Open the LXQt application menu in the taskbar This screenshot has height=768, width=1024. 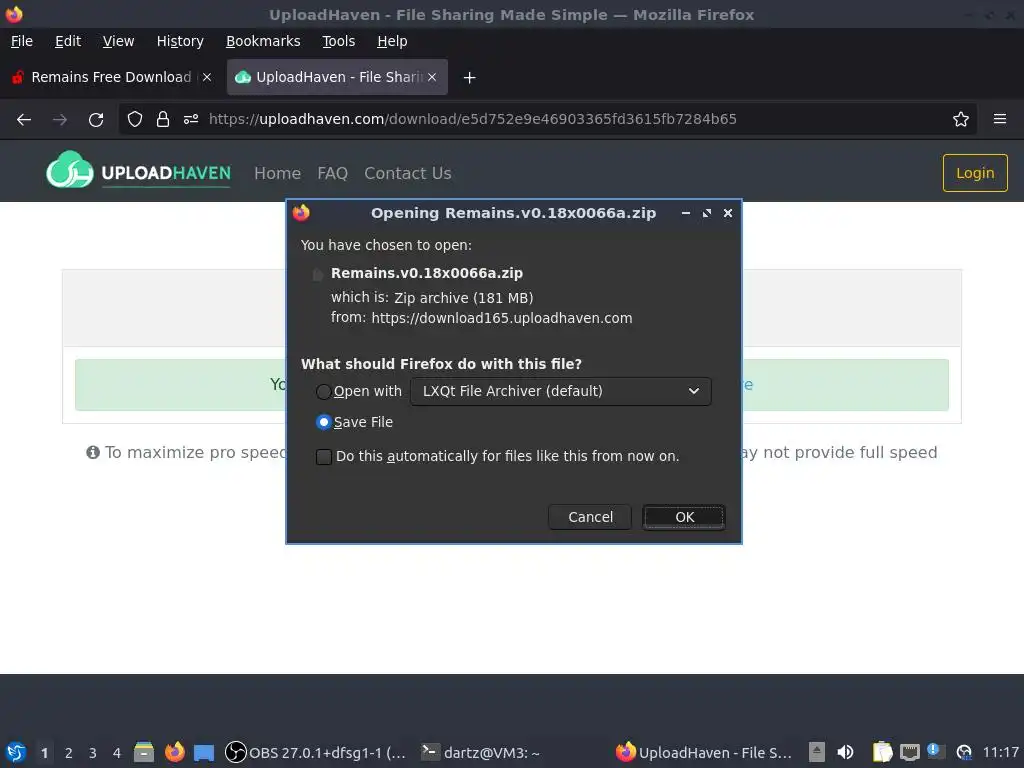tap(16, 752)
